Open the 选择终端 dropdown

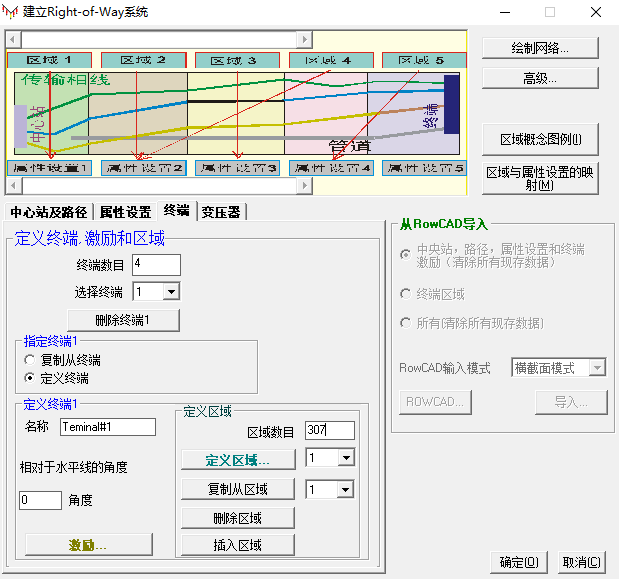click(170, 292)
